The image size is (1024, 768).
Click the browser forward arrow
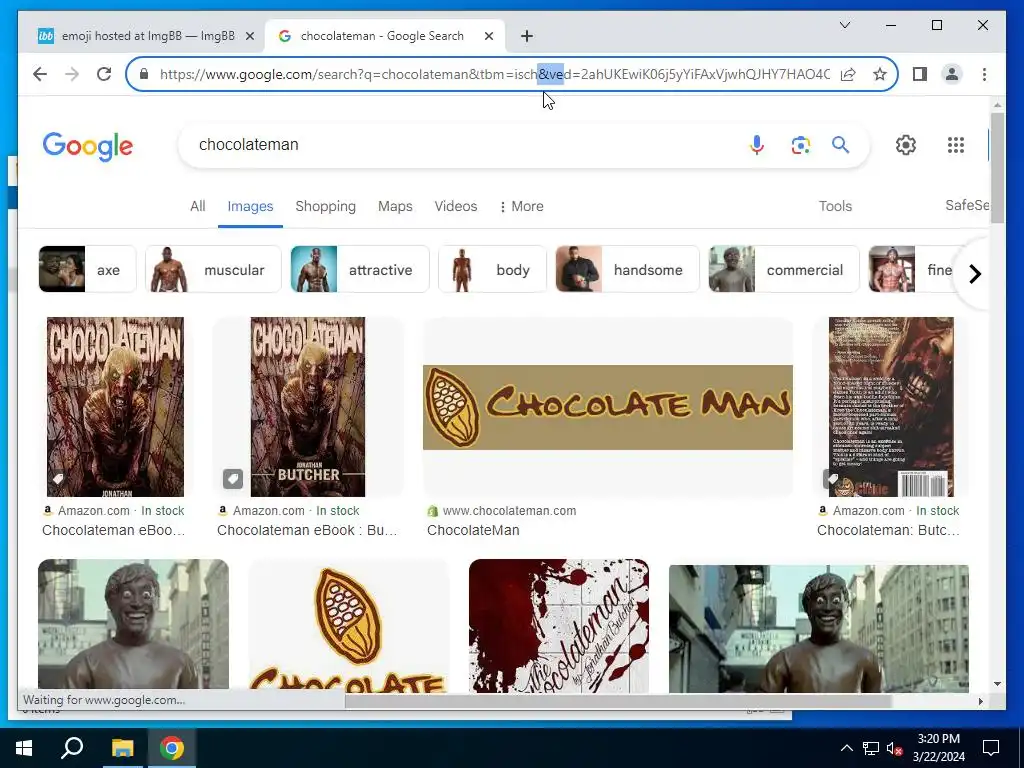[72, 74]
